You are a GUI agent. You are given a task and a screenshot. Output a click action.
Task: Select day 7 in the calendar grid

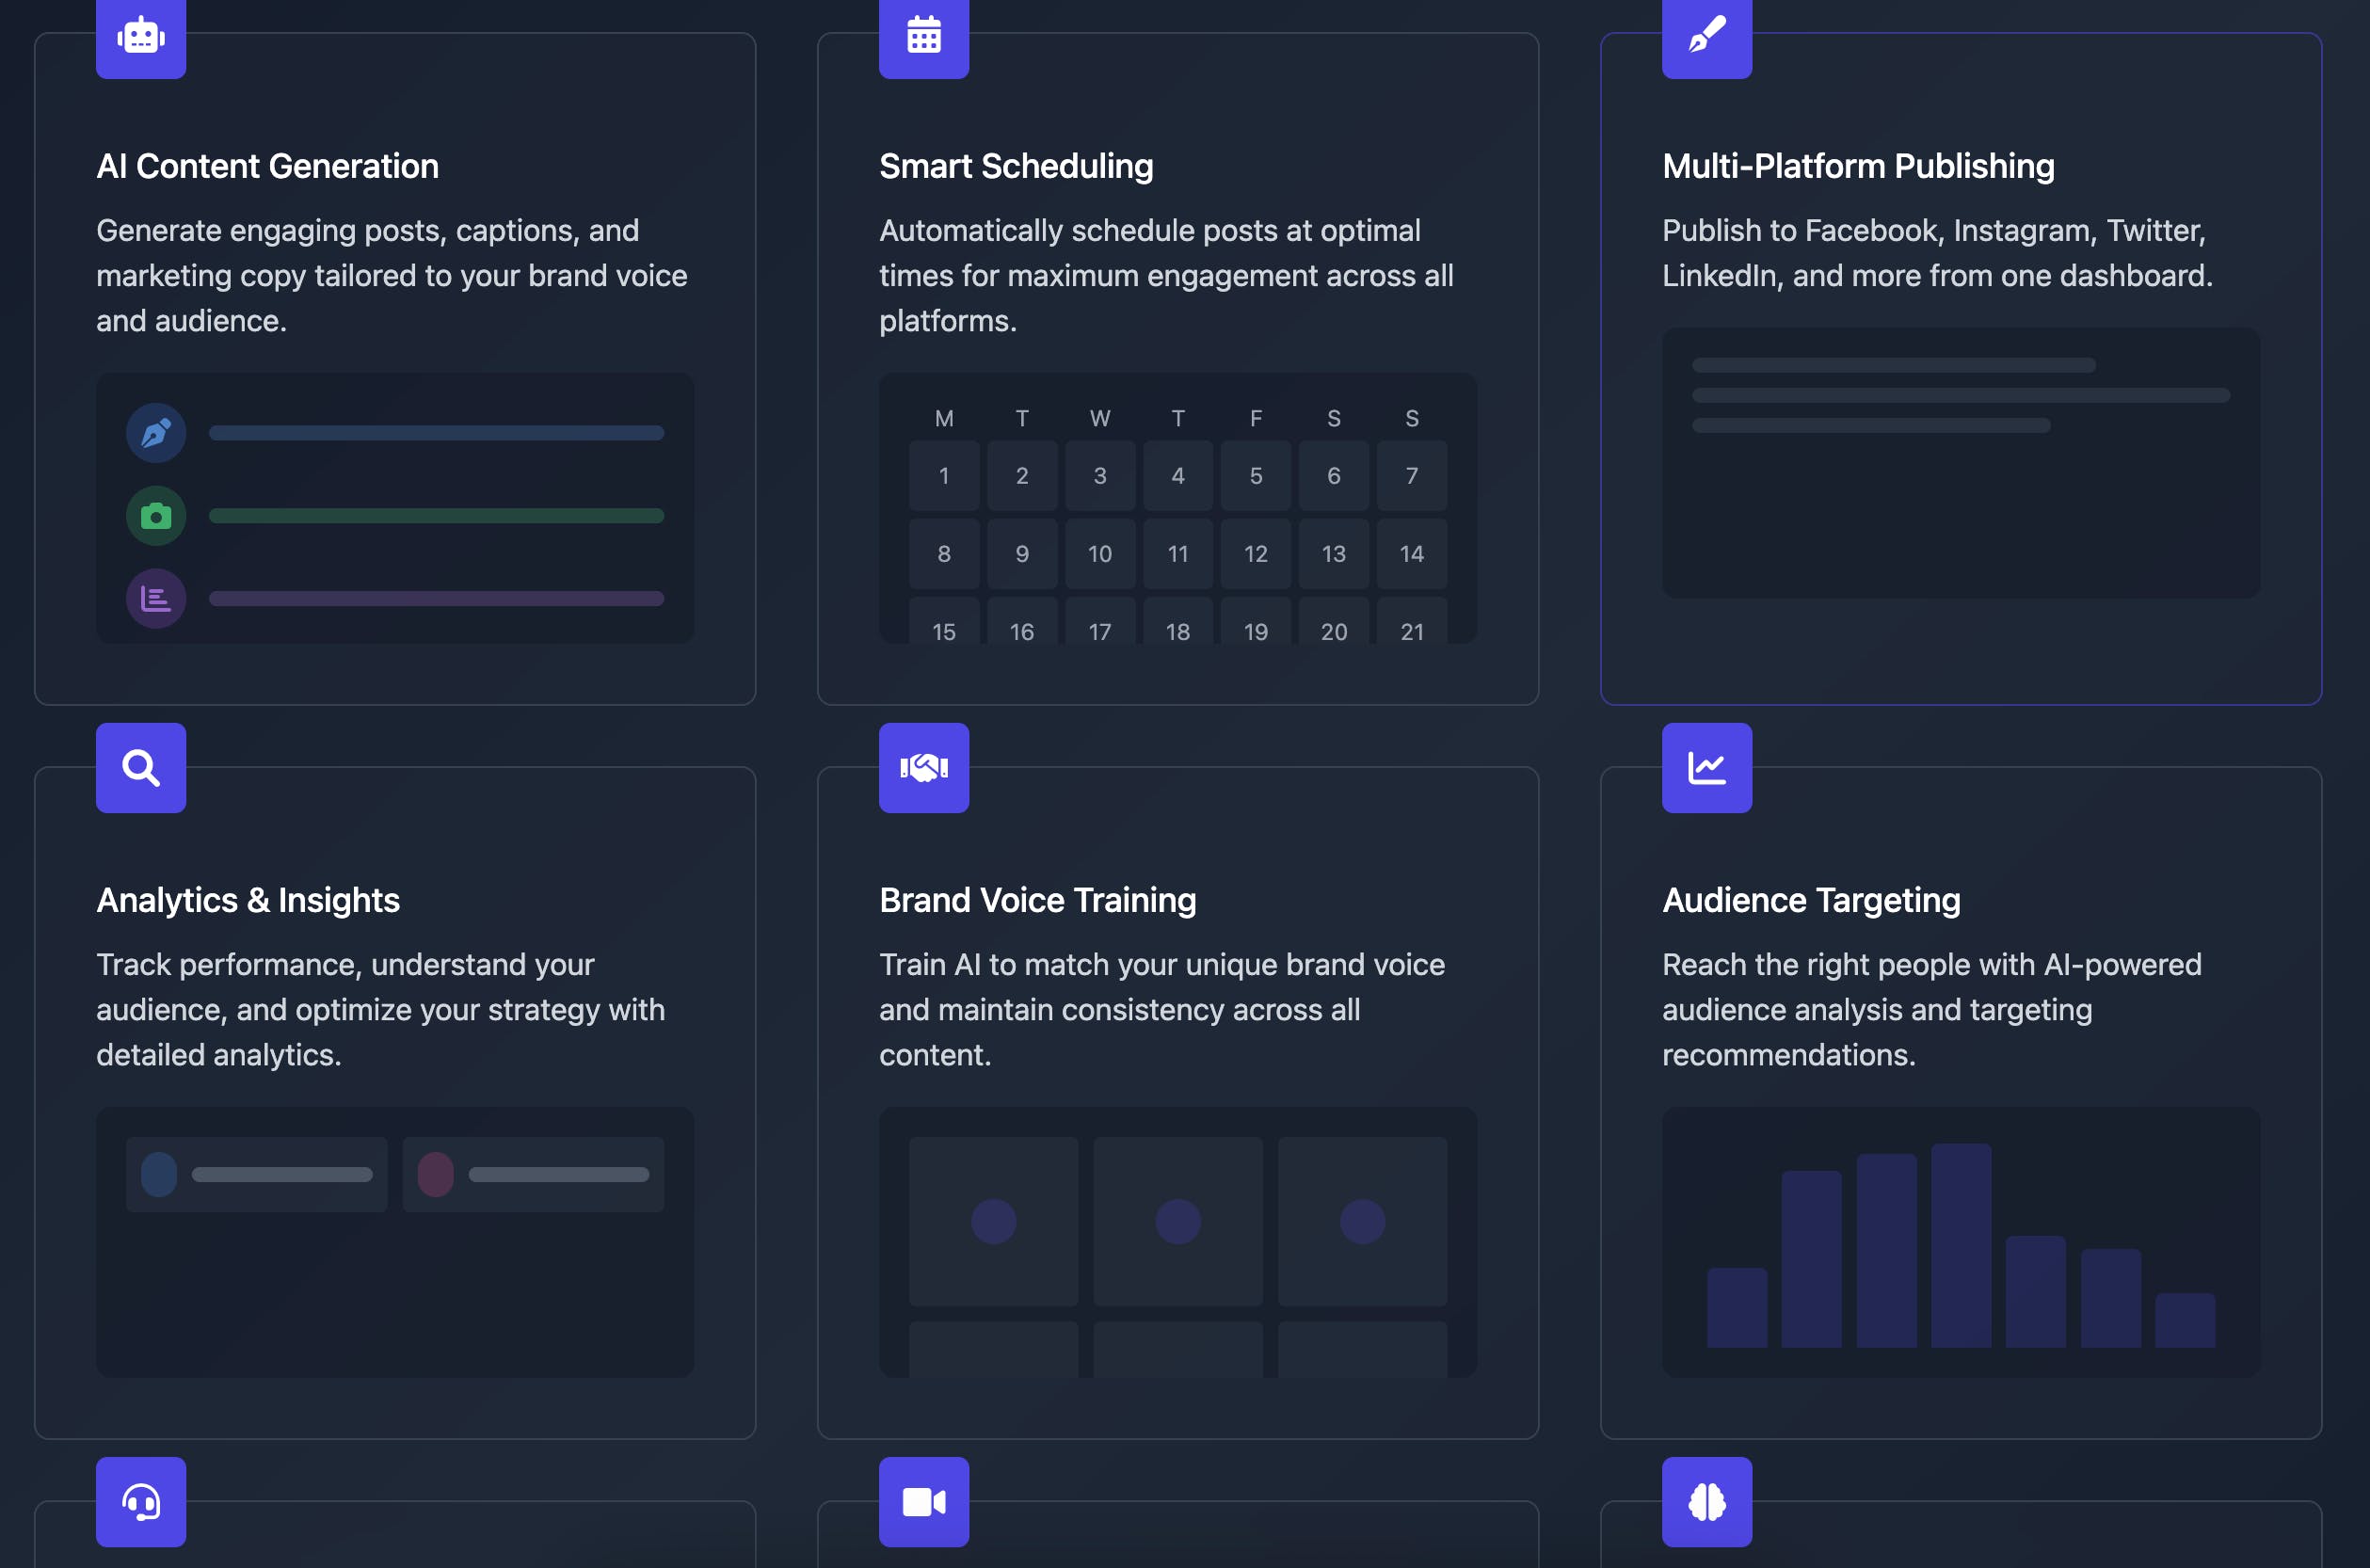(x=1411, y=476)
